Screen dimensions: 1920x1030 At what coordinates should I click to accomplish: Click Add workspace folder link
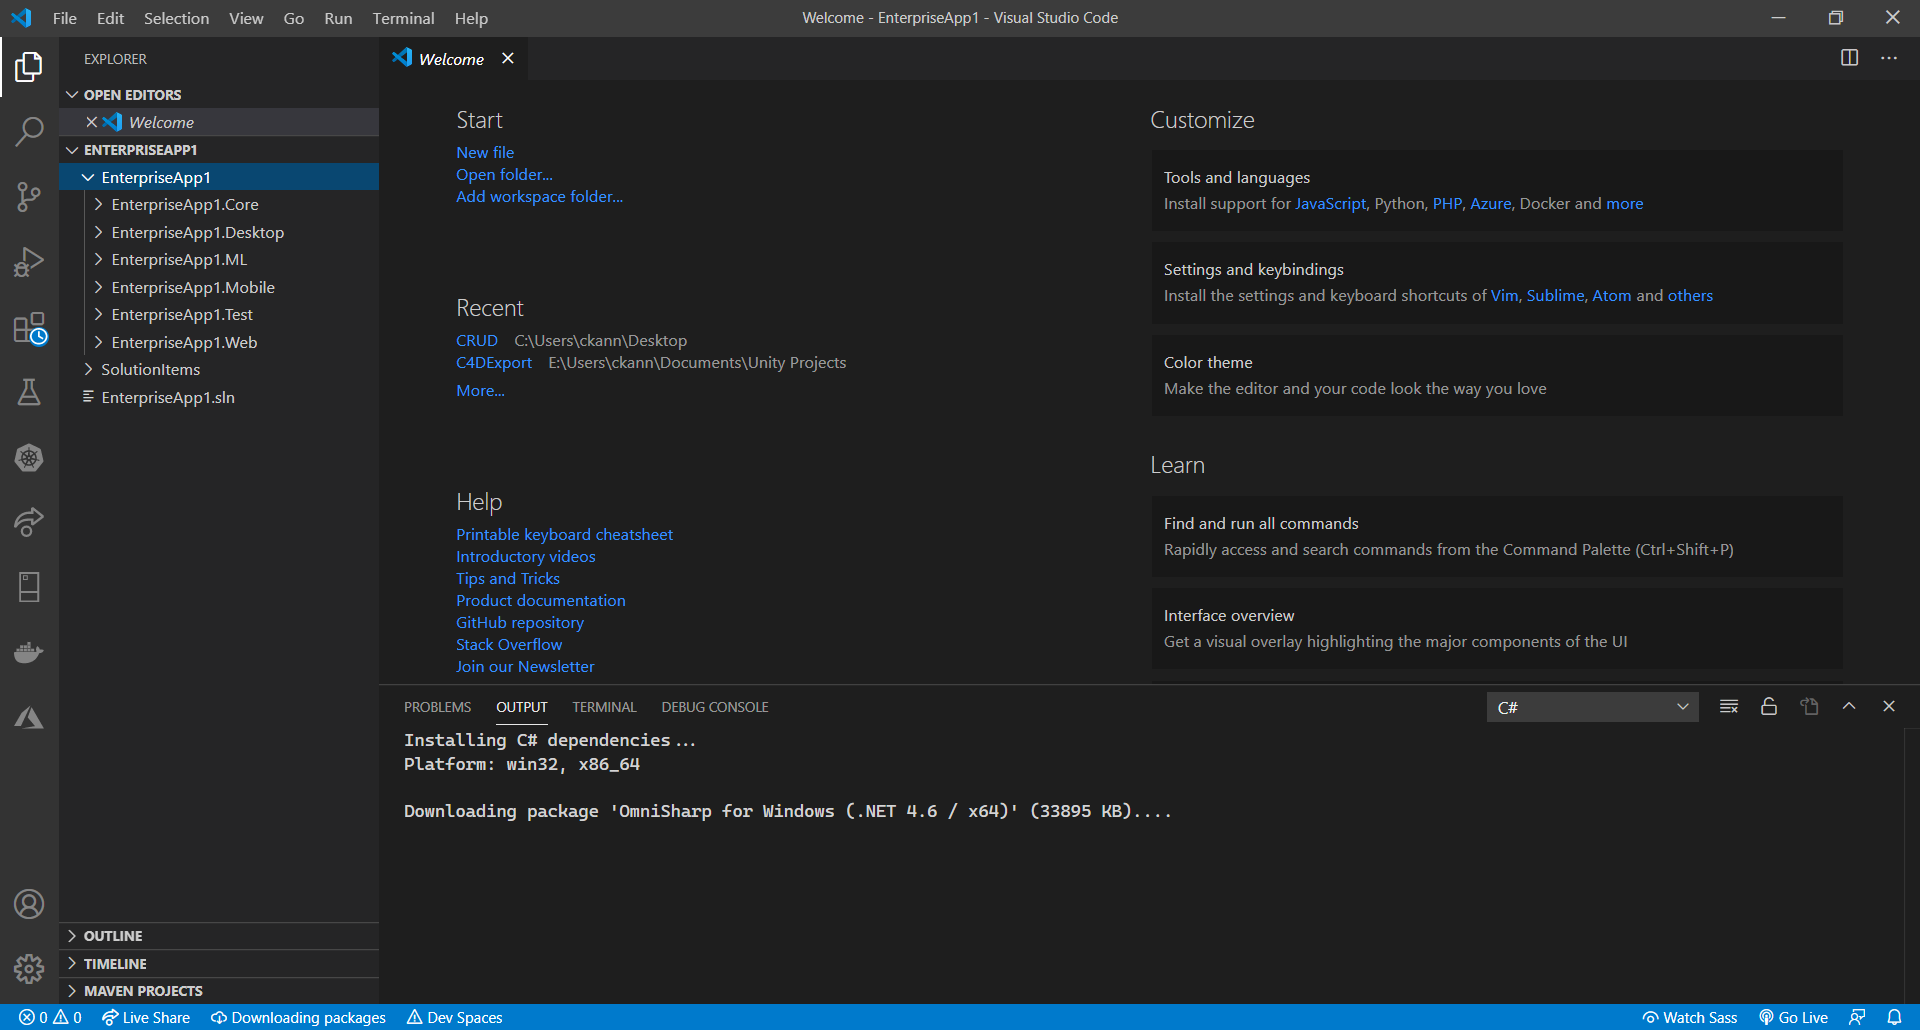539,196
